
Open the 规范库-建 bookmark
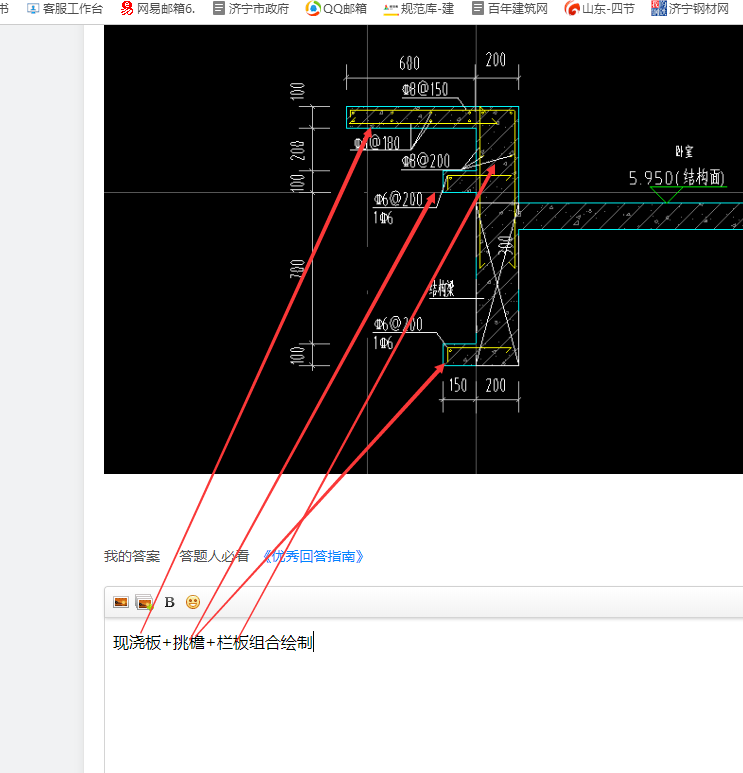coord(419,8)
